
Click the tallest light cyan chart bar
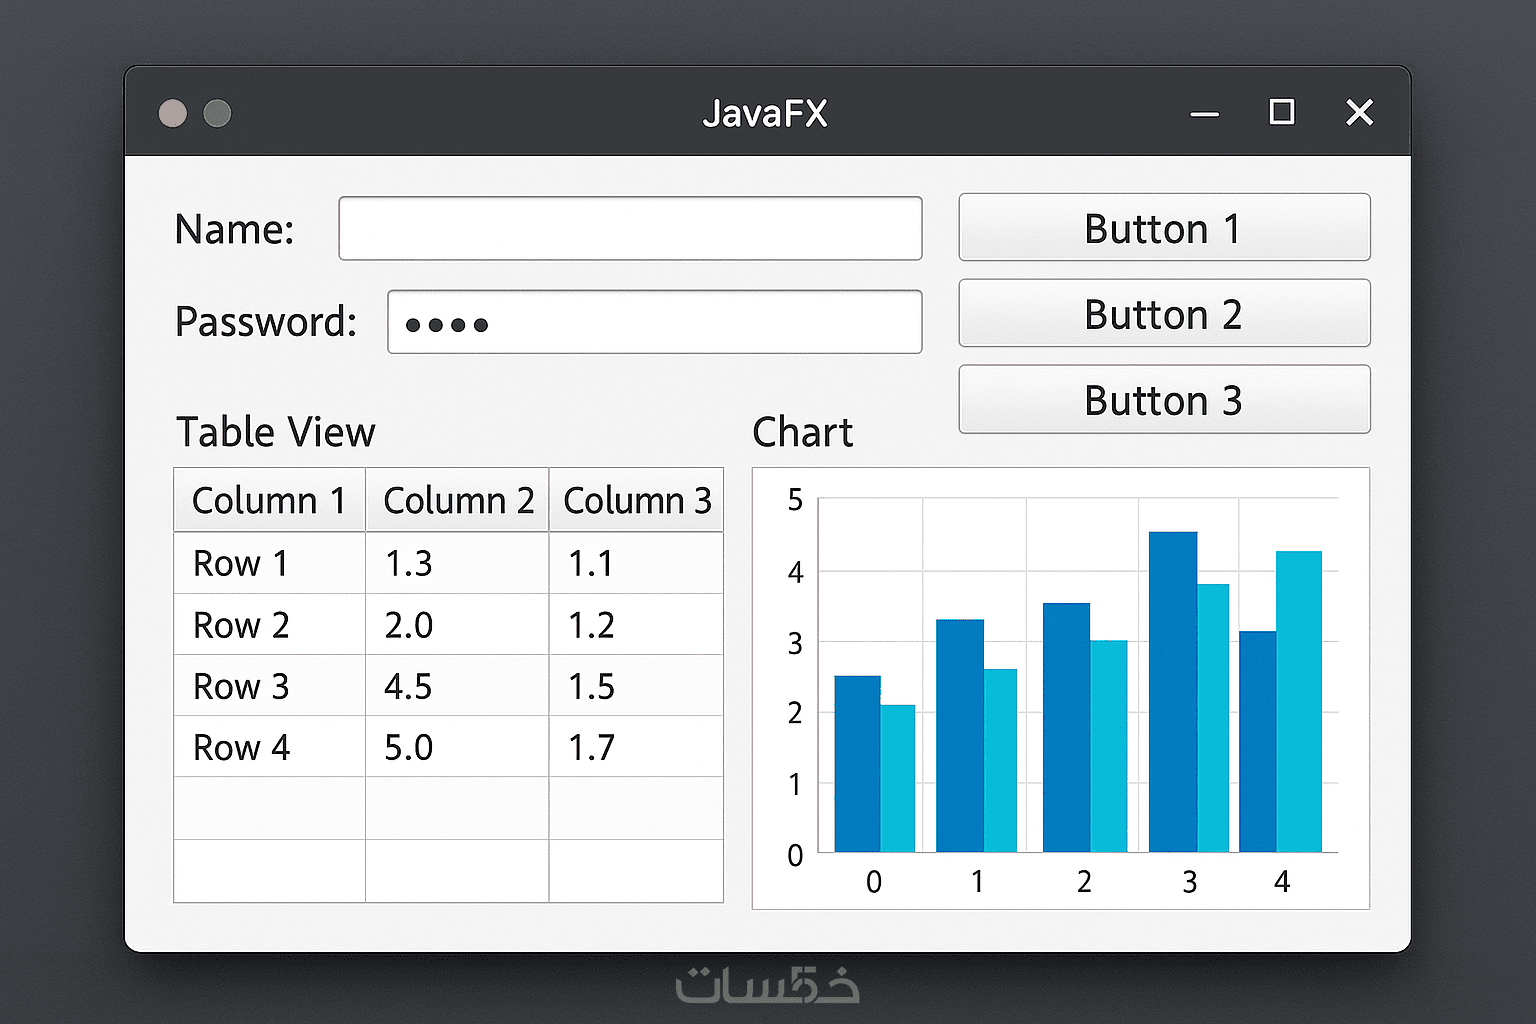click(1299, 702)
